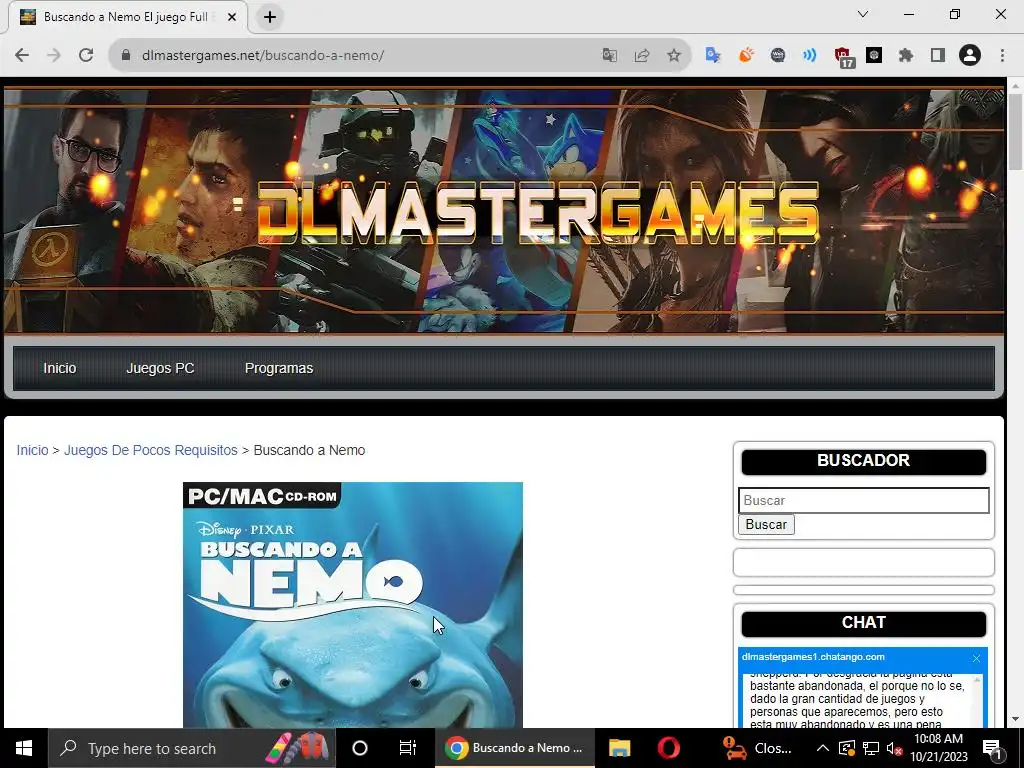Open the Windows Start menu
The image size is (1024, 768).
(24, 748)
